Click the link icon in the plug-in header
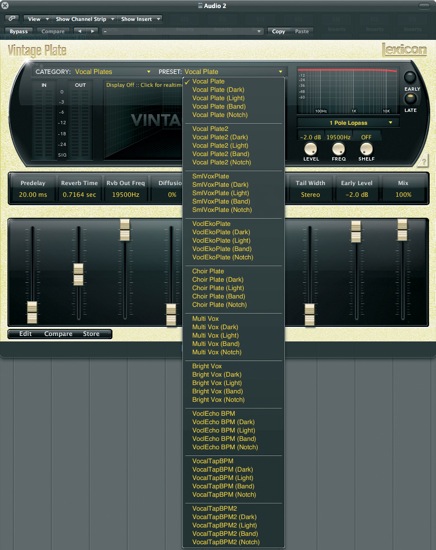The image size is (436, 550). 12,18
